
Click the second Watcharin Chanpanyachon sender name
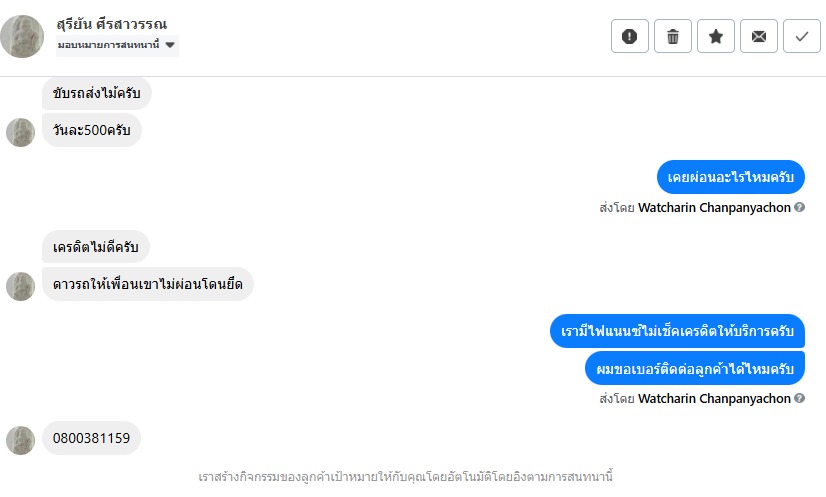[714, 398]
